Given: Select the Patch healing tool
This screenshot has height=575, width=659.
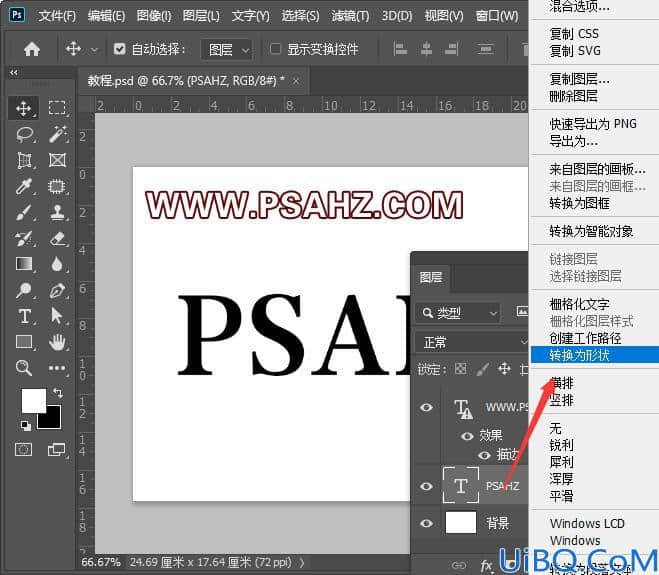Looking at the screenshot, I should pyautogui.click(x=57, y=186).
